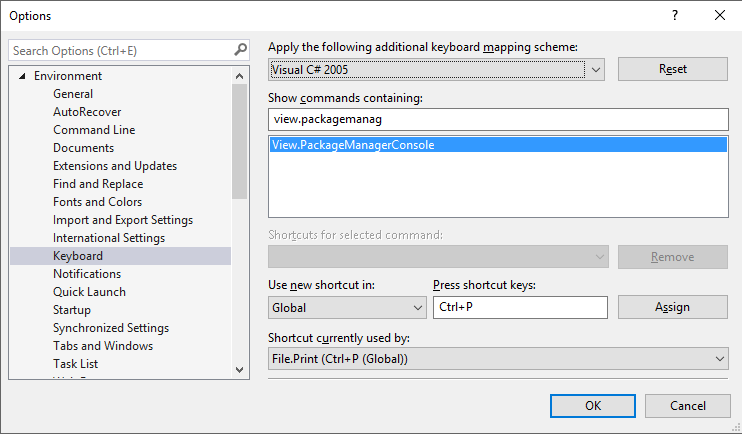Click the Remove button
Viewport: 742px width, 434px height.
[x=672, y=257]
